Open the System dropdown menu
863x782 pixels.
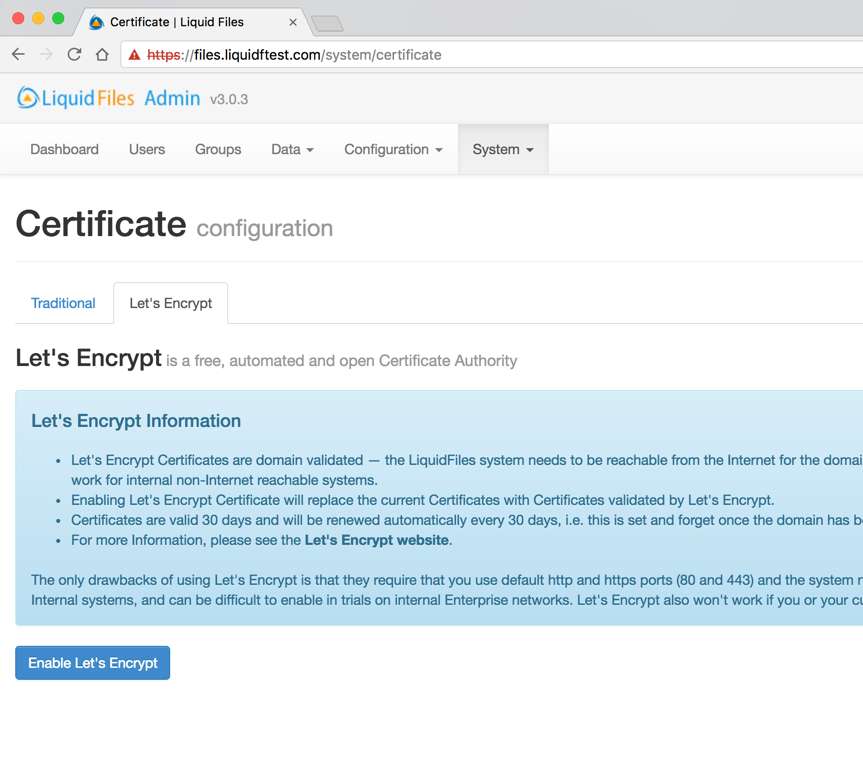click(502, 149)
